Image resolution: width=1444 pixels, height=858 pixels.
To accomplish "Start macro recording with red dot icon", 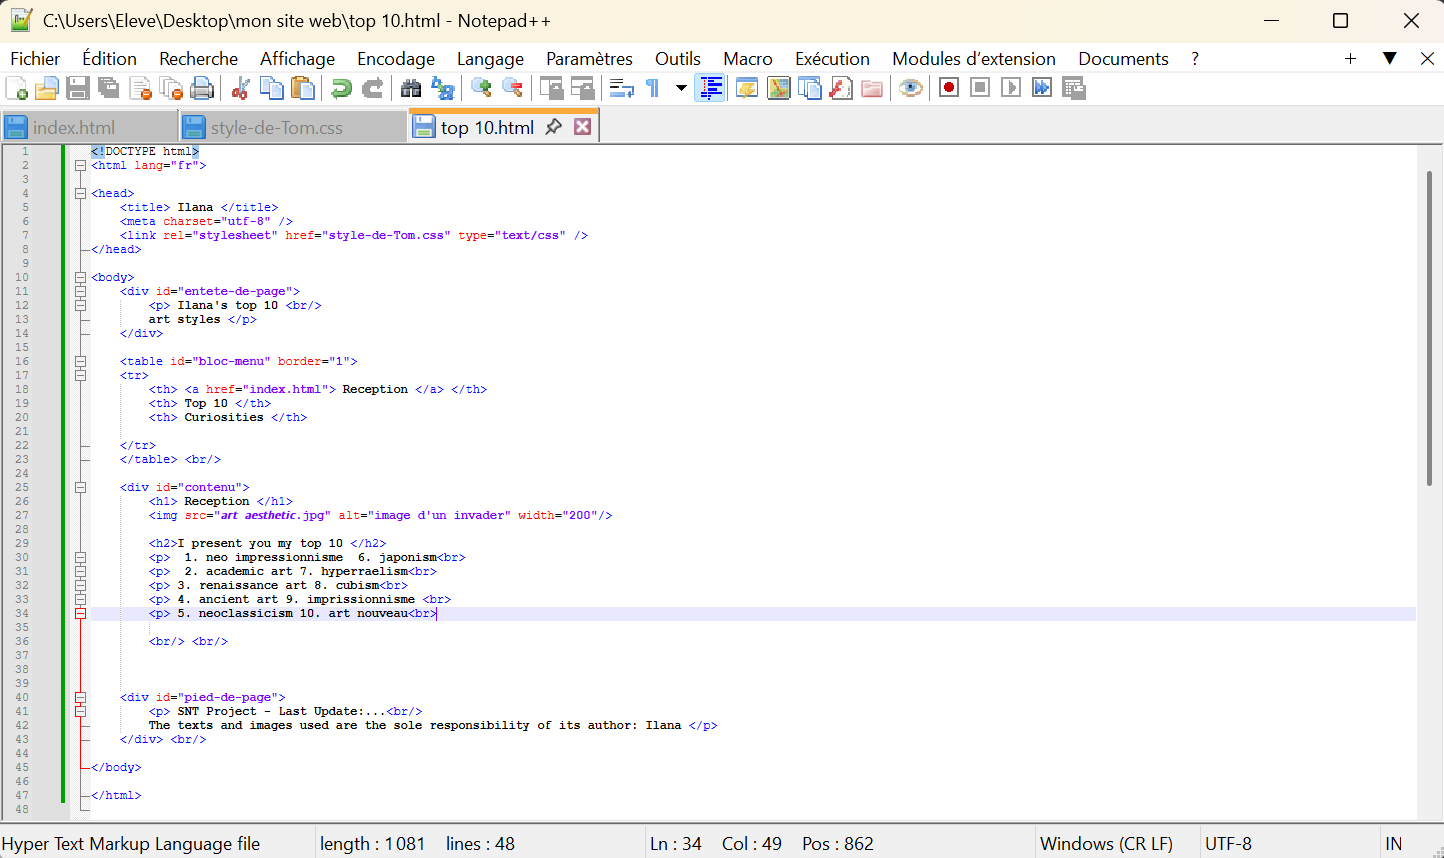I will click(x=949, y=88).
